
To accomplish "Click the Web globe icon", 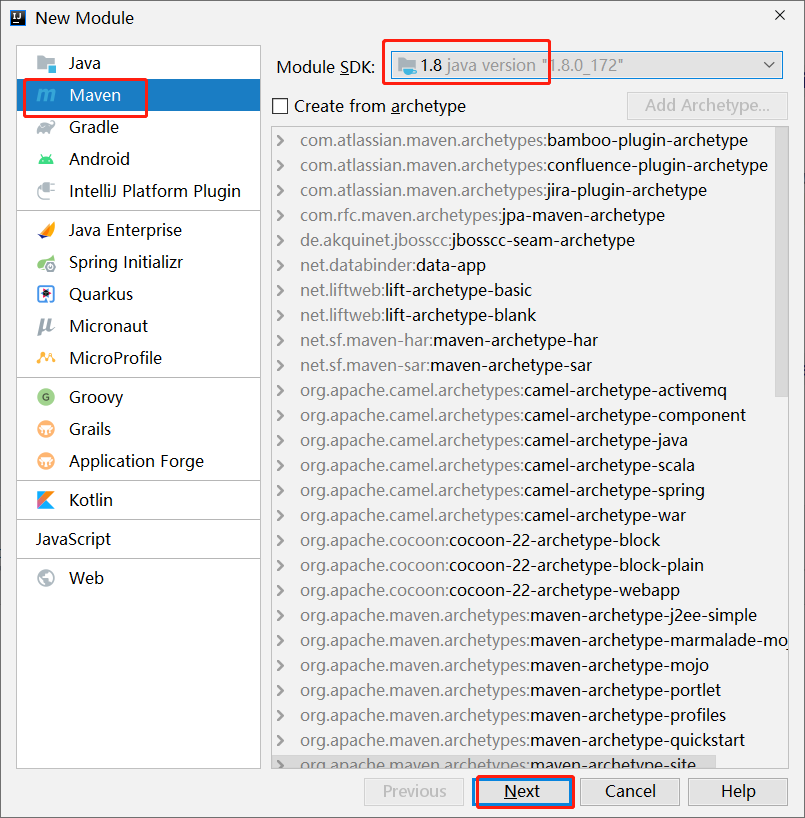I will 46,578.
